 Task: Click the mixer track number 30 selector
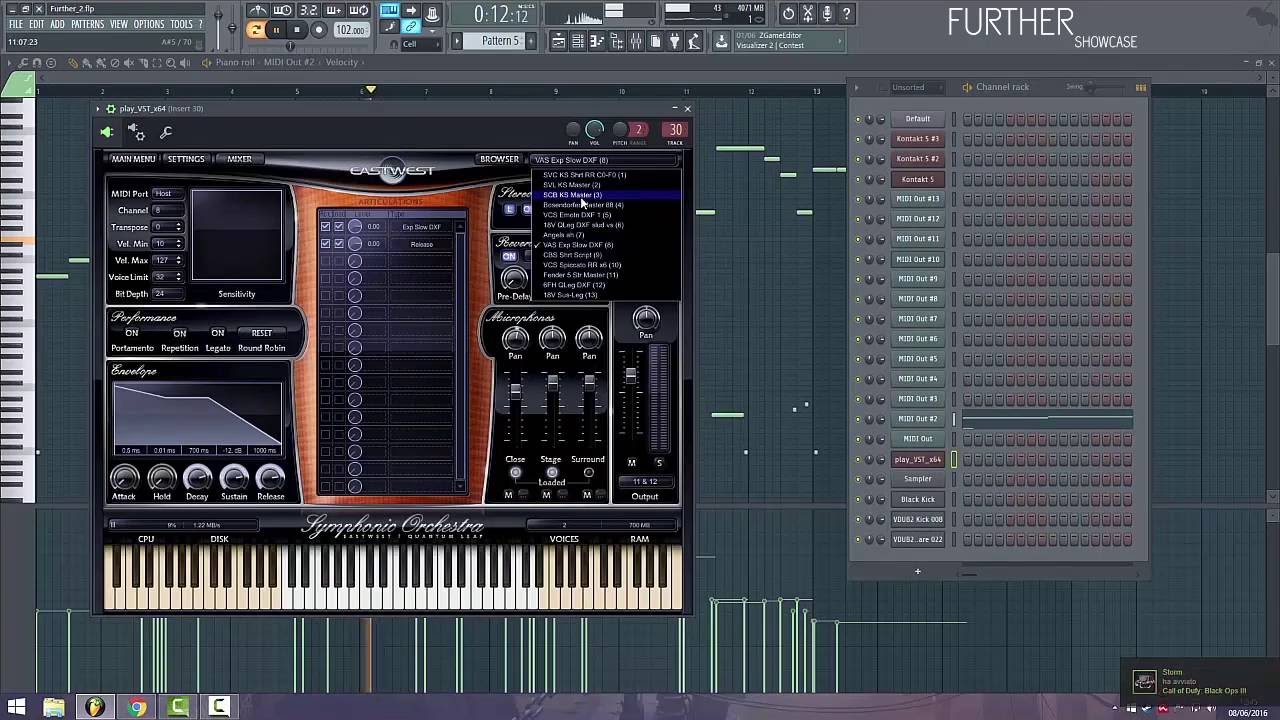(675, 130)
